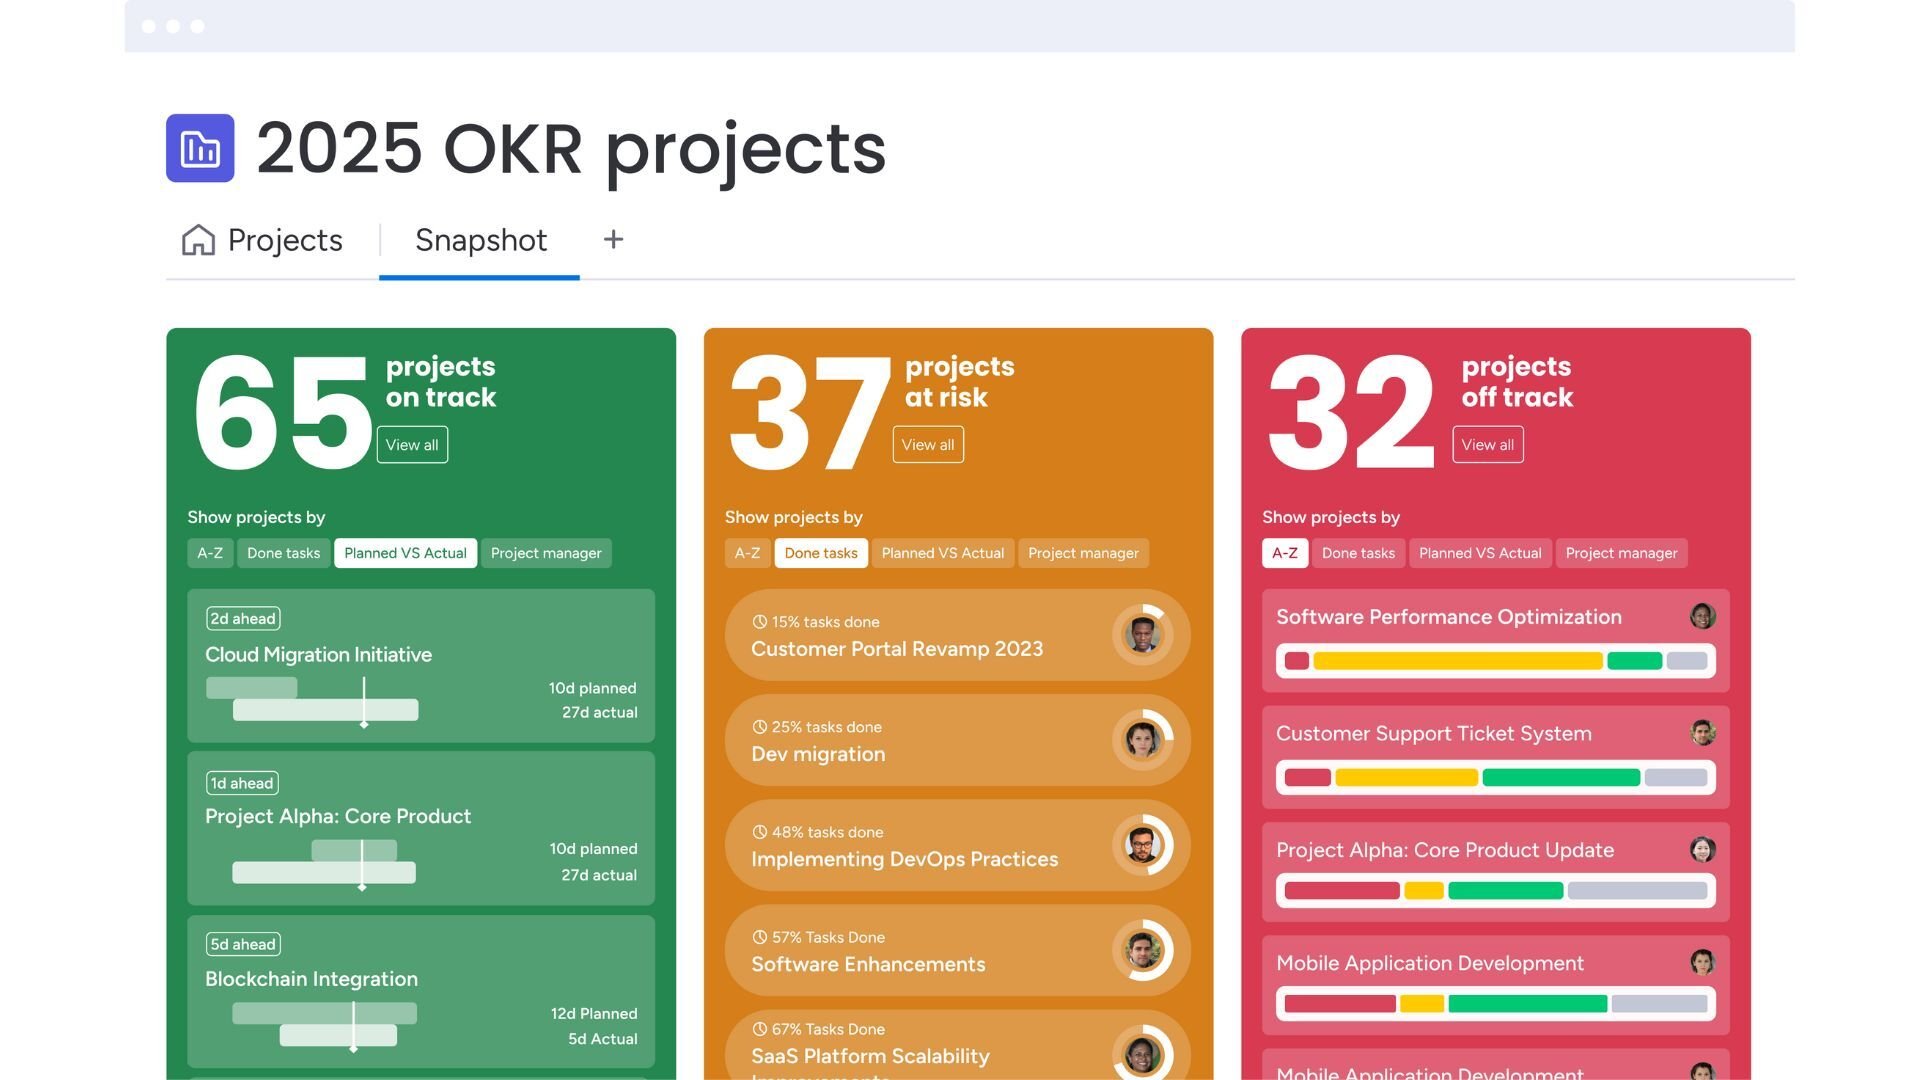Open "View all" for projects off track
The height and width of the screenshot is (1080, 1920).
tap(1487, 444)
